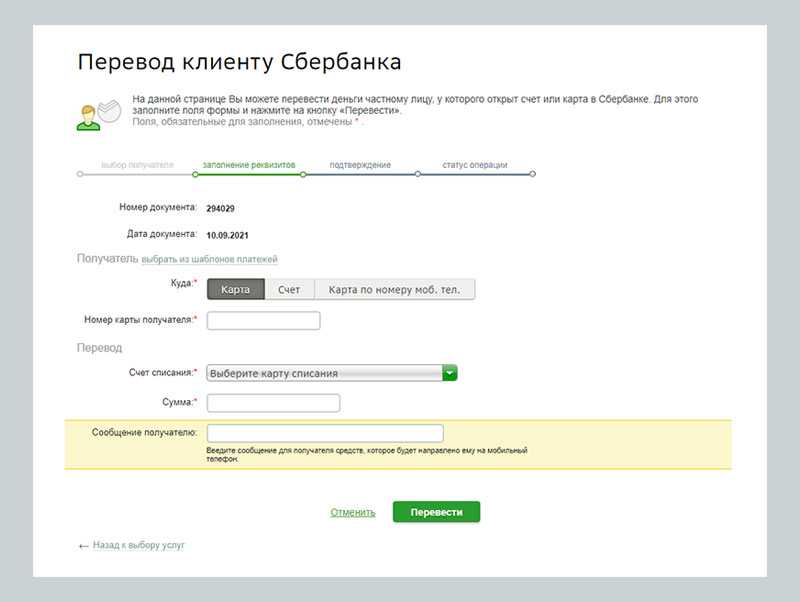Screen dimensions: 800x602
Task: Click the Куда label
Action: pyautogui.click(x=183, y=283)
